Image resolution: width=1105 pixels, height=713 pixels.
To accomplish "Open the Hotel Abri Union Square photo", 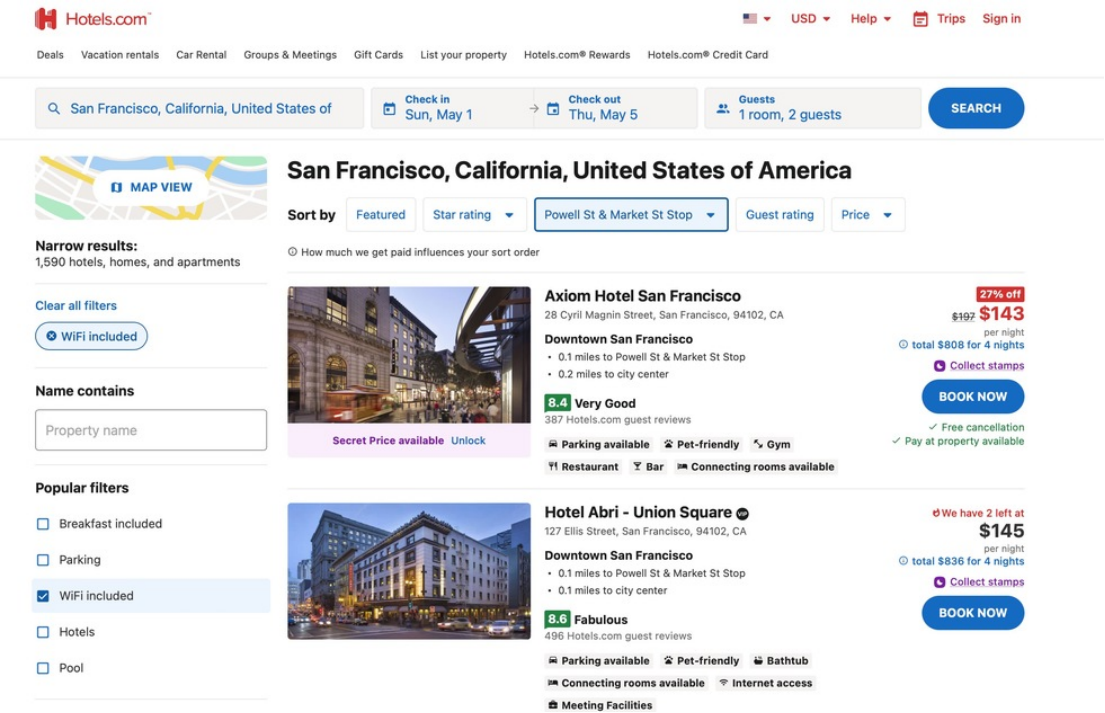I will [x=409, y=571].
